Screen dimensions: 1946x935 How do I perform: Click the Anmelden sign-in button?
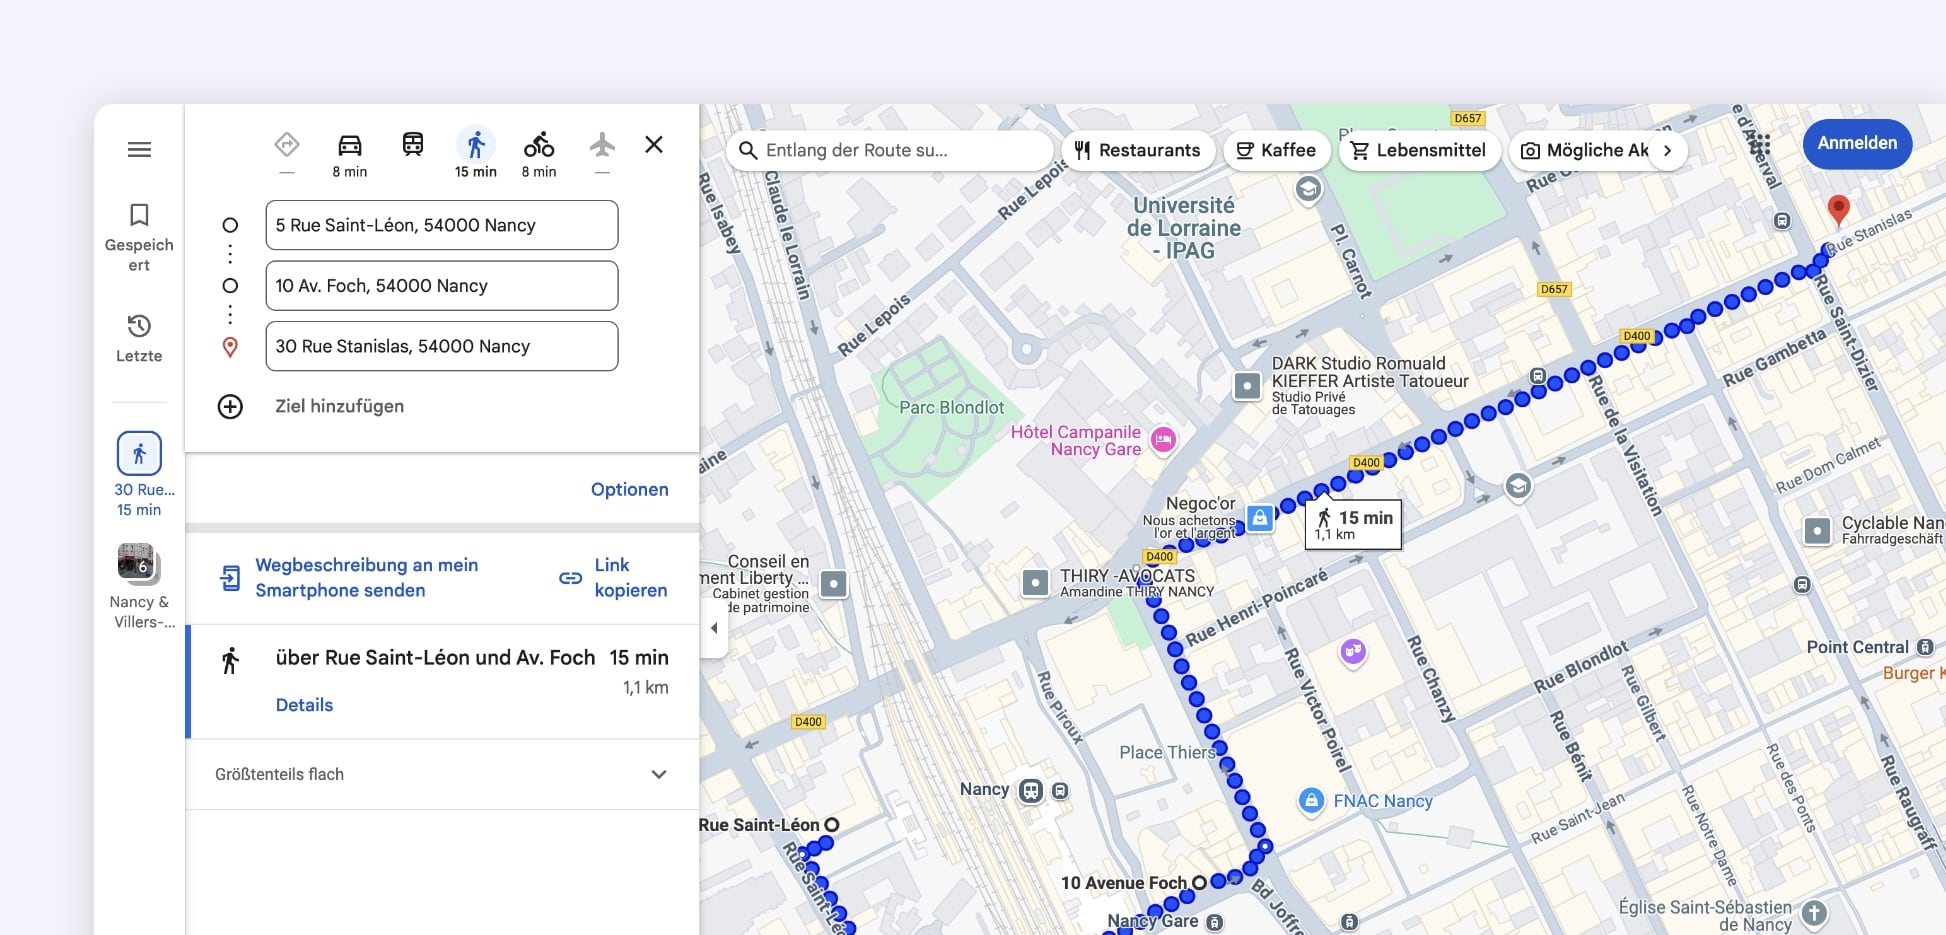1856,143
